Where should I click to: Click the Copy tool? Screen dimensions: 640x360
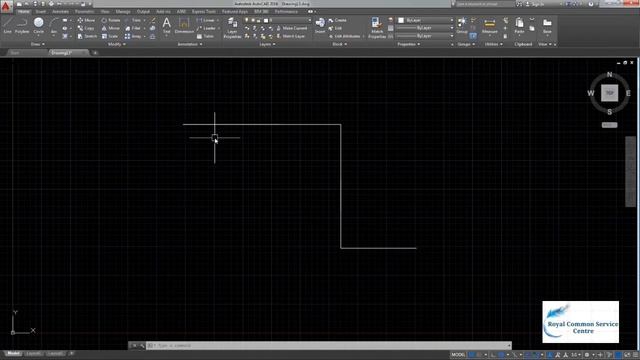86,28
